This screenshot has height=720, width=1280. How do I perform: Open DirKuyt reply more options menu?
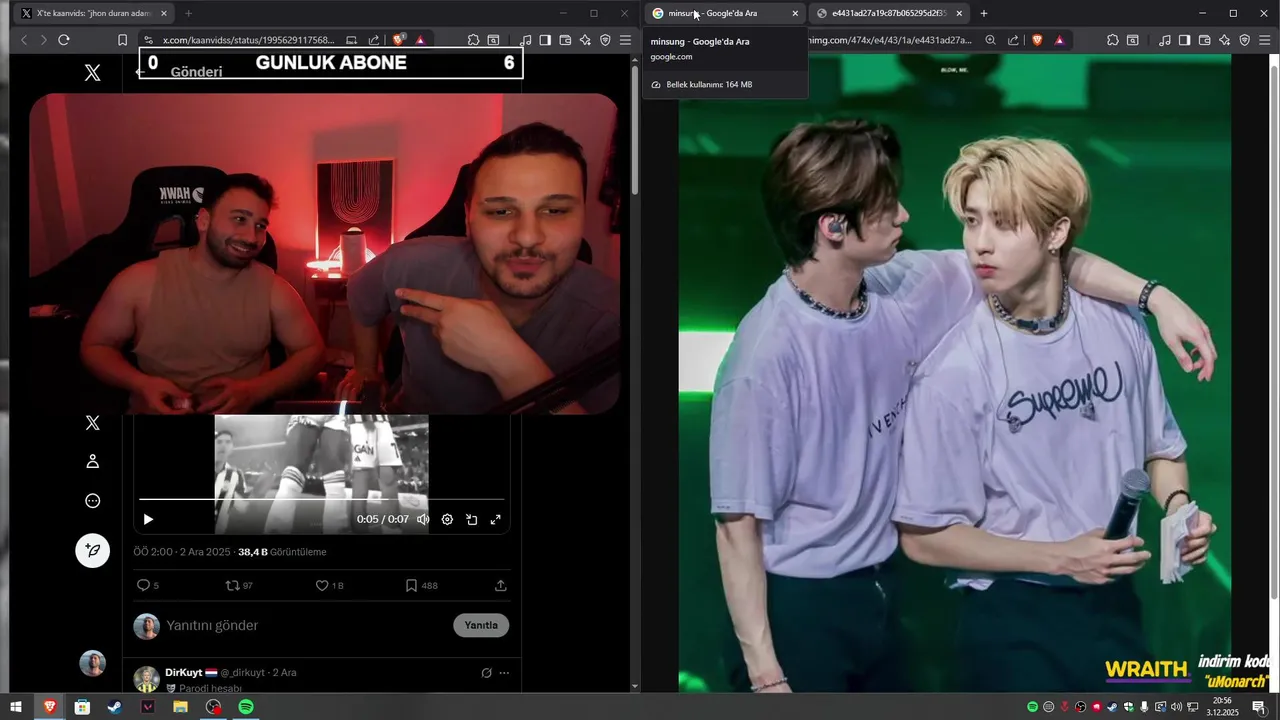(504, 673)
